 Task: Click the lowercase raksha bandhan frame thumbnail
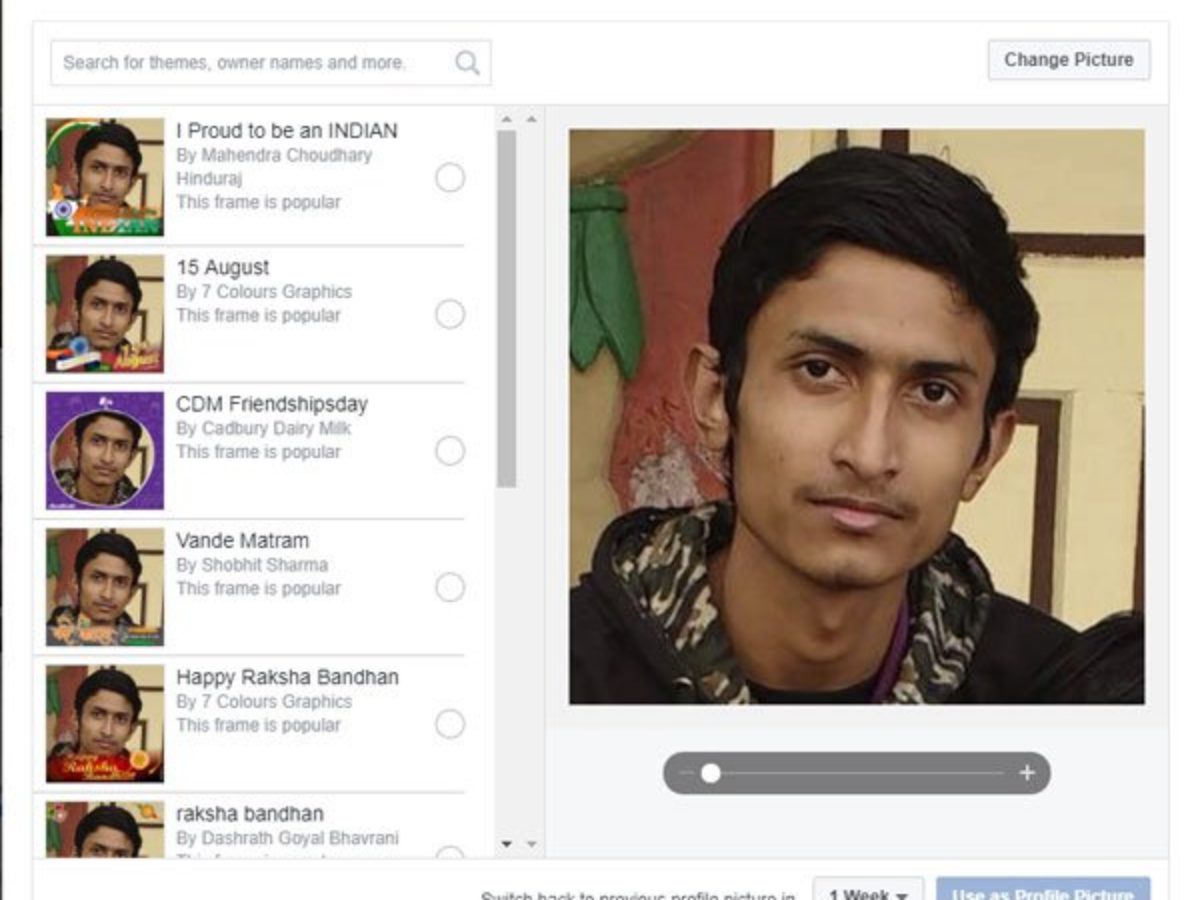(105, 829)
